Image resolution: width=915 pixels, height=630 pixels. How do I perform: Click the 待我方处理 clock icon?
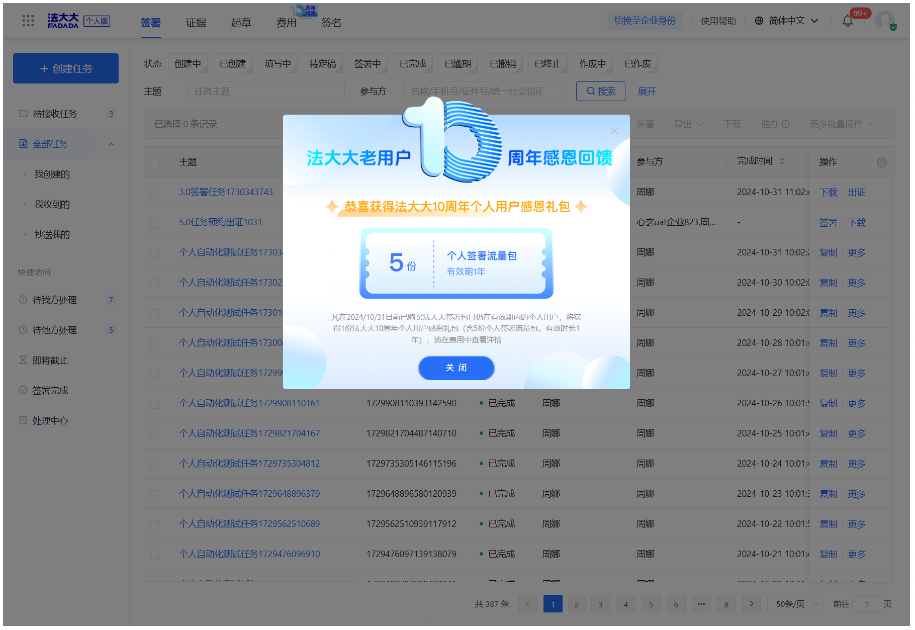point(23,300)
